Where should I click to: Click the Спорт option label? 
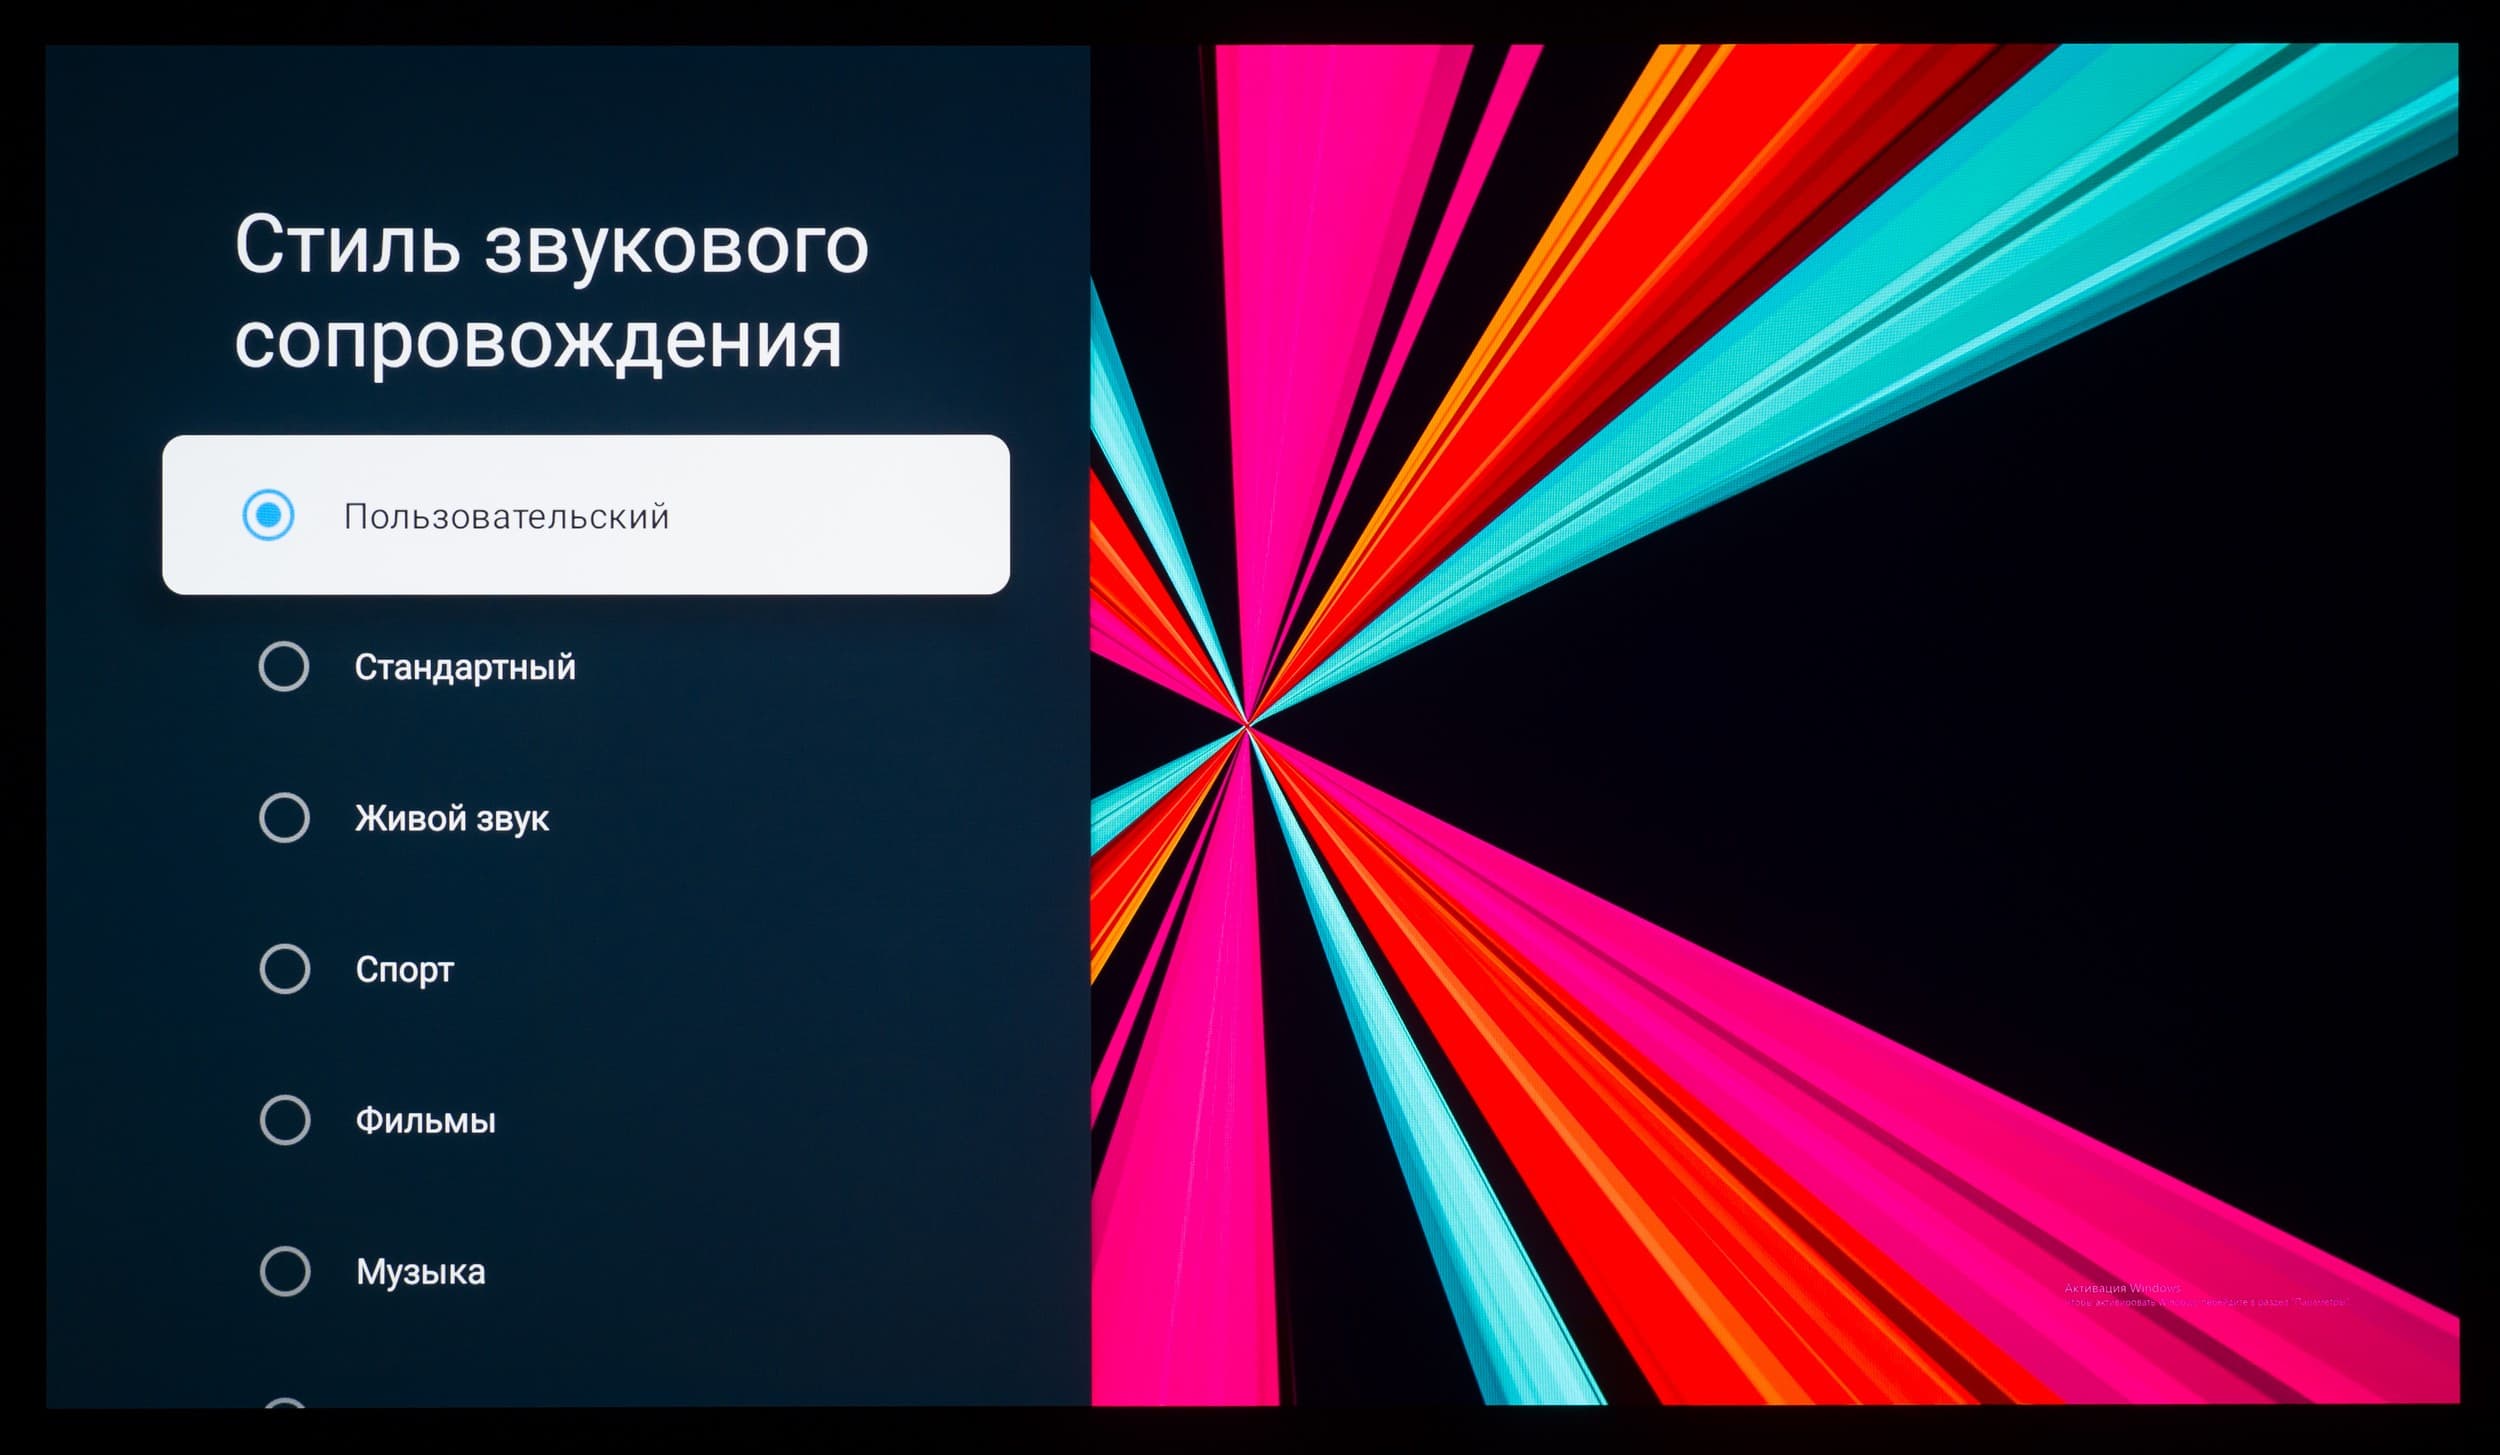pyautogui.click(x=405, y=970)
